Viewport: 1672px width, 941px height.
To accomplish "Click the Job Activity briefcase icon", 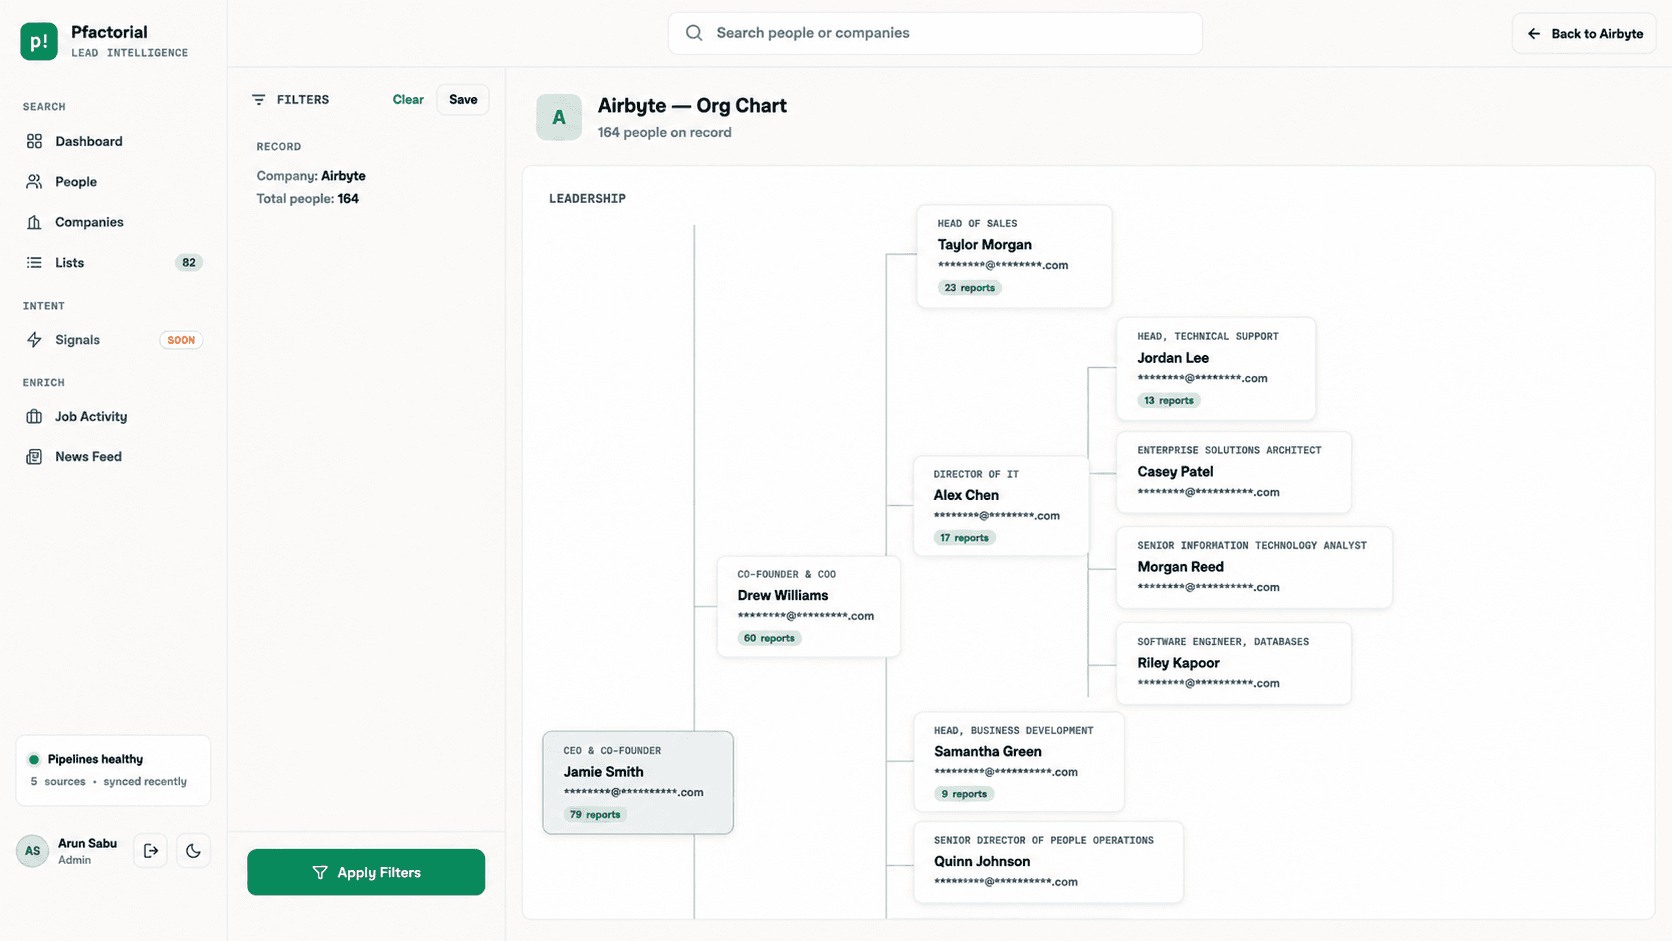I will click(34, 416).
